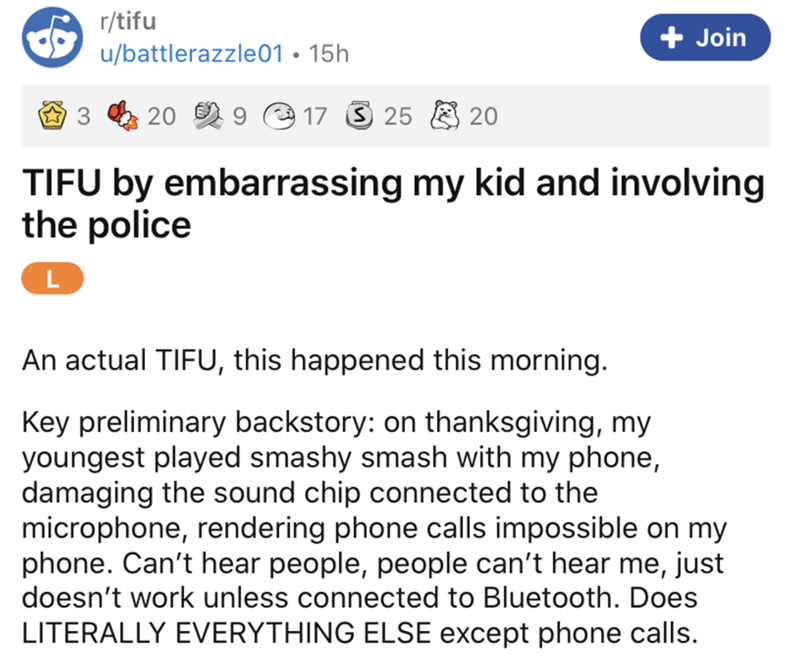Click the count 25 beside the silver award
Viewport: 800px width, 667px height.
point(398,117)
